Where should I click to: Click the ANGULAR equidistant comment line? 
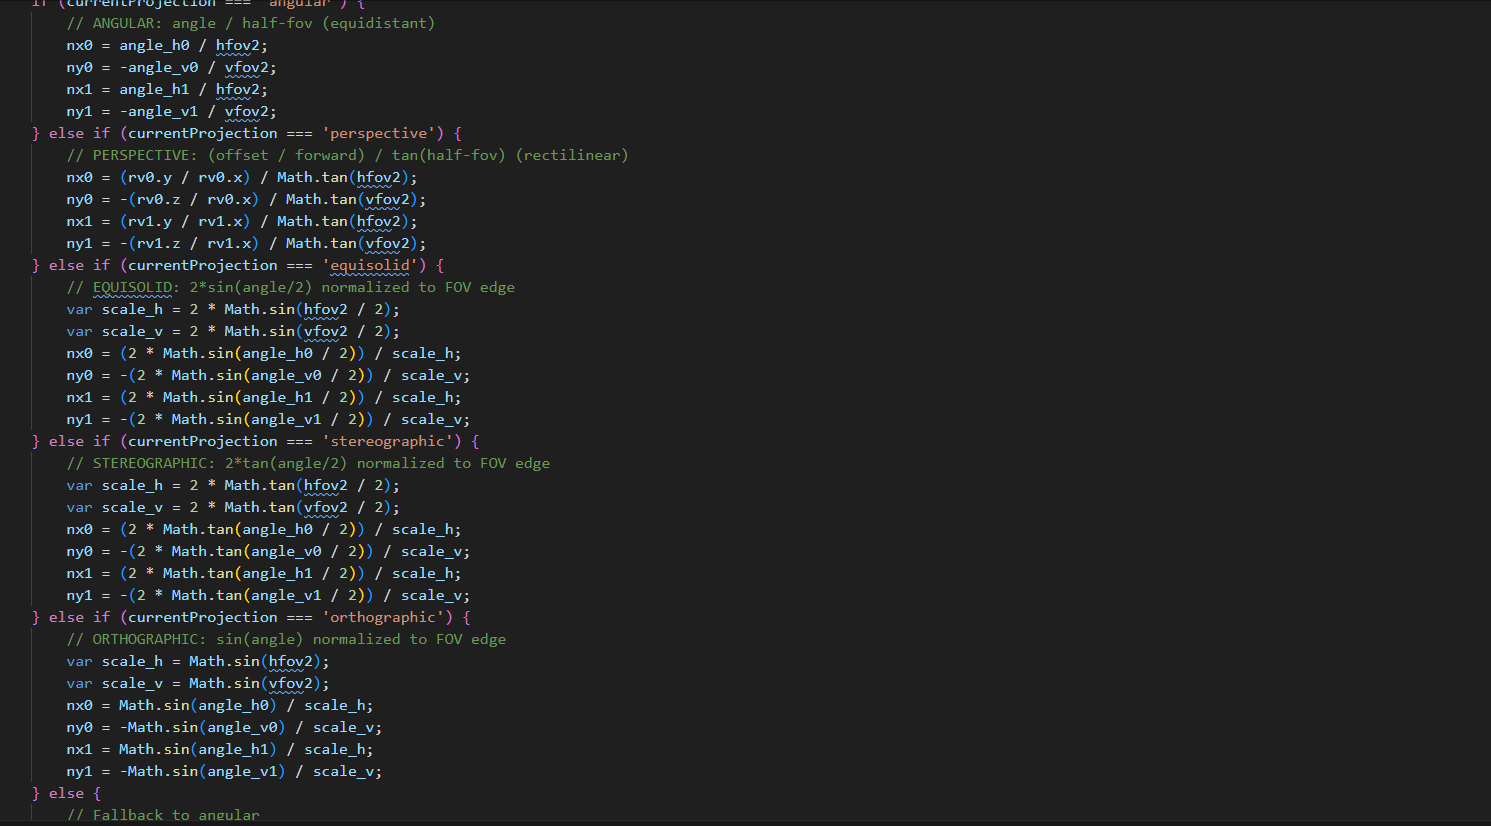(250, 23)
